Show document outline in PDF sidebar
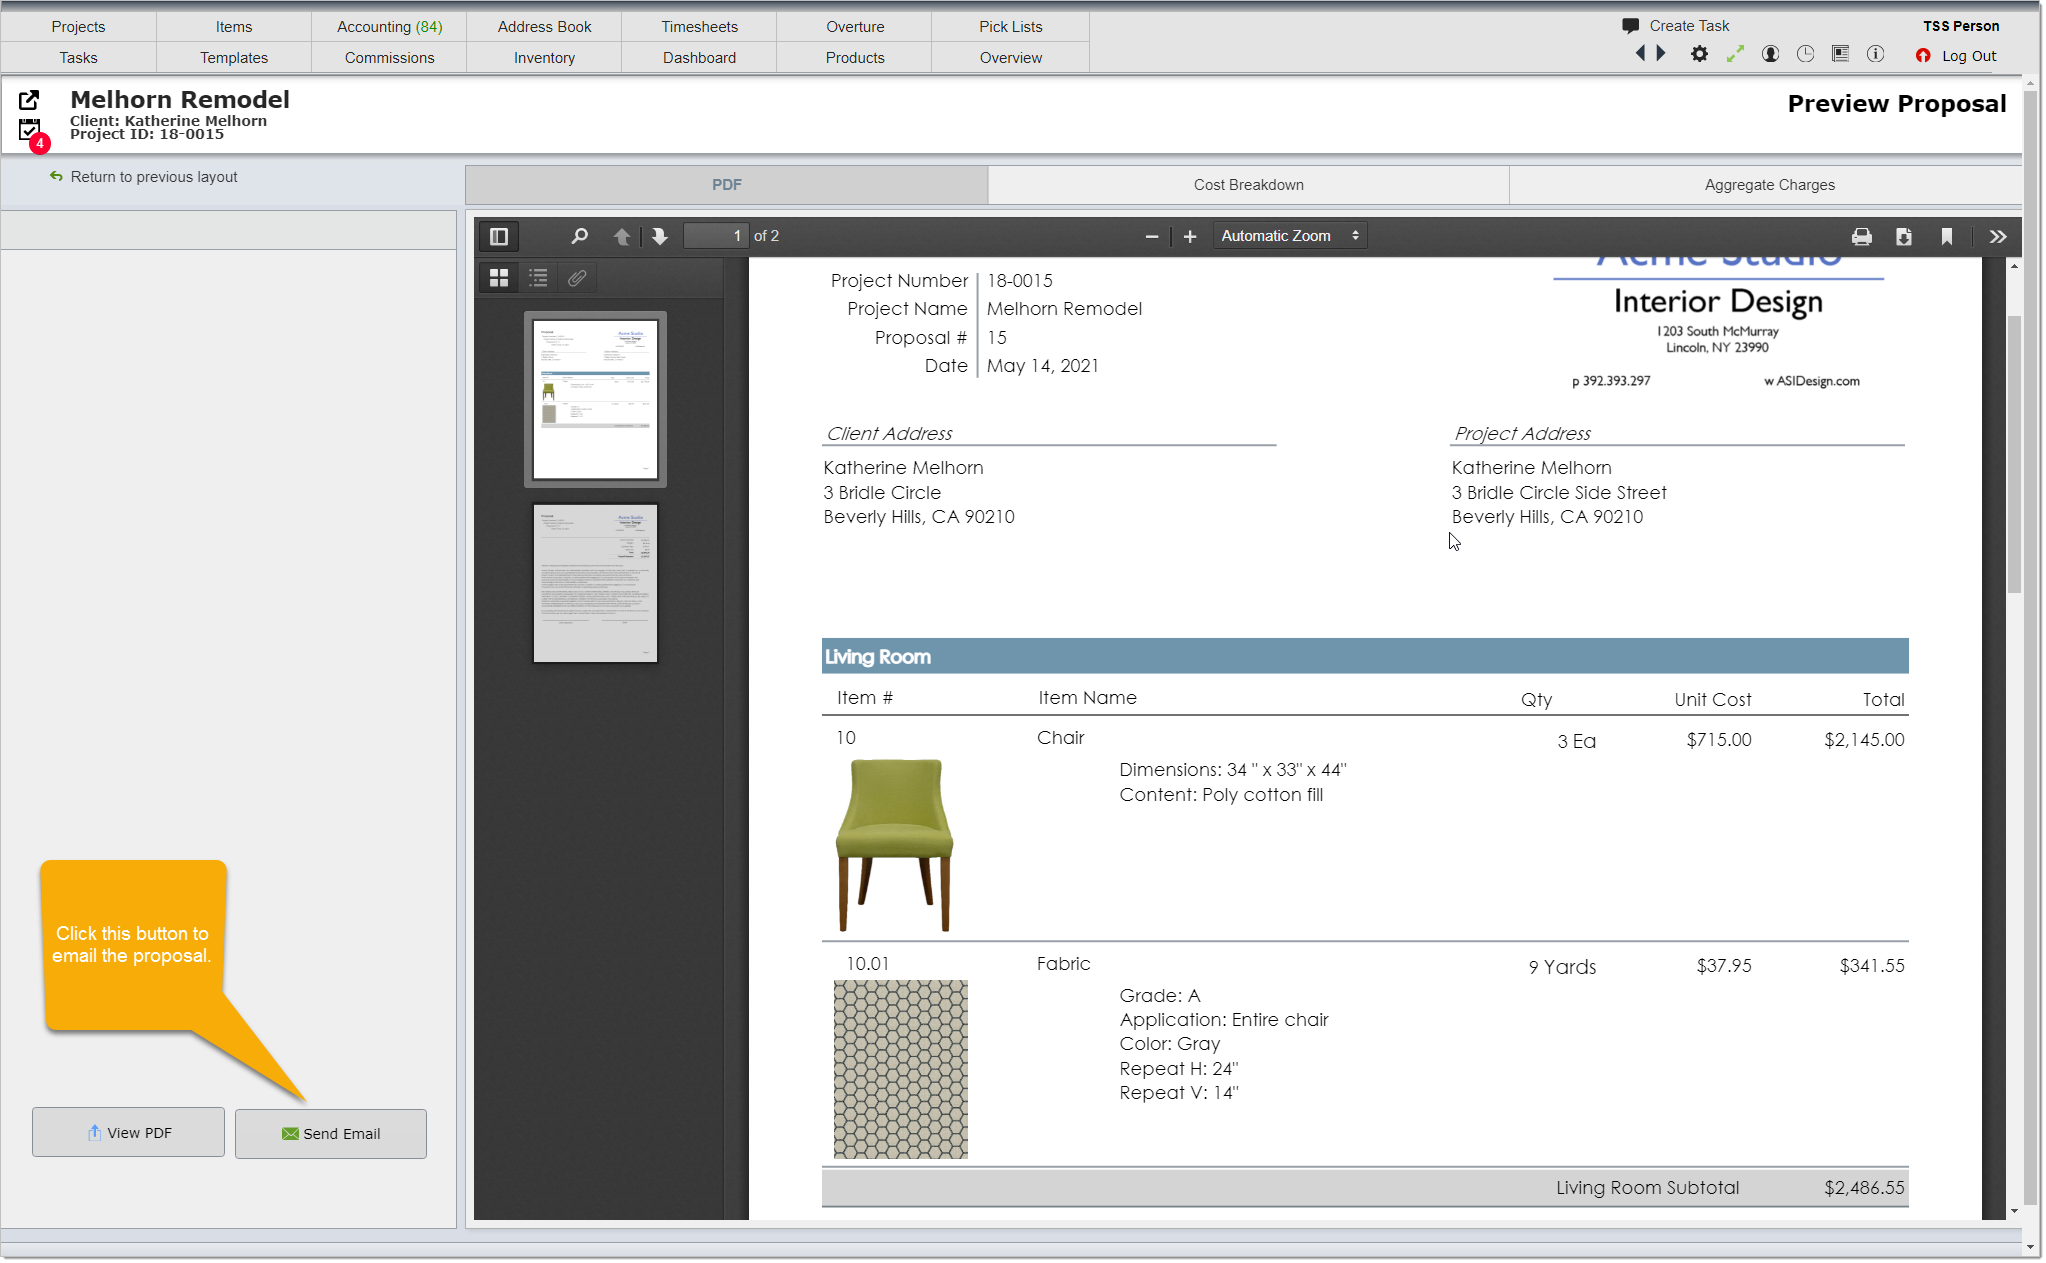2046x1263 pixels. coord(538,278)
